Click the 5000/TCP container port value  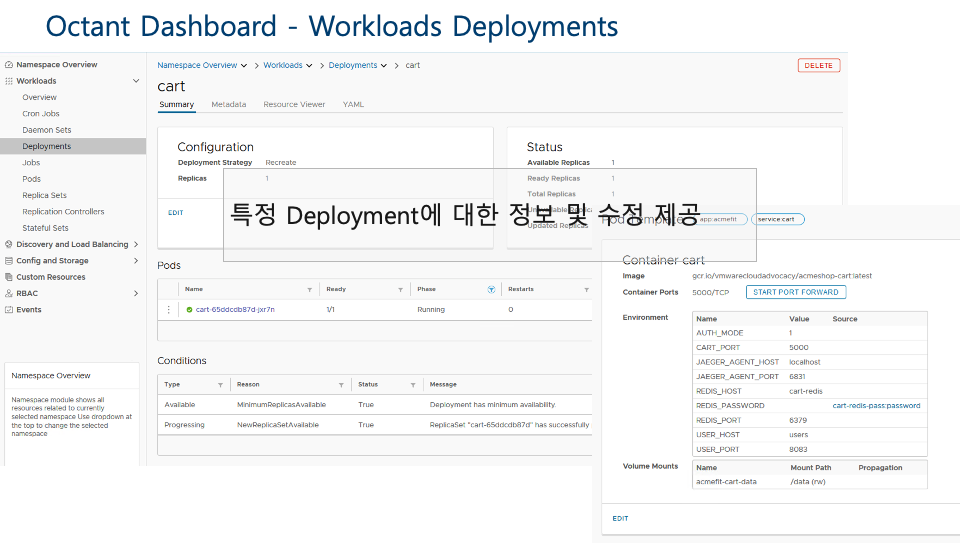click(710, 293)
